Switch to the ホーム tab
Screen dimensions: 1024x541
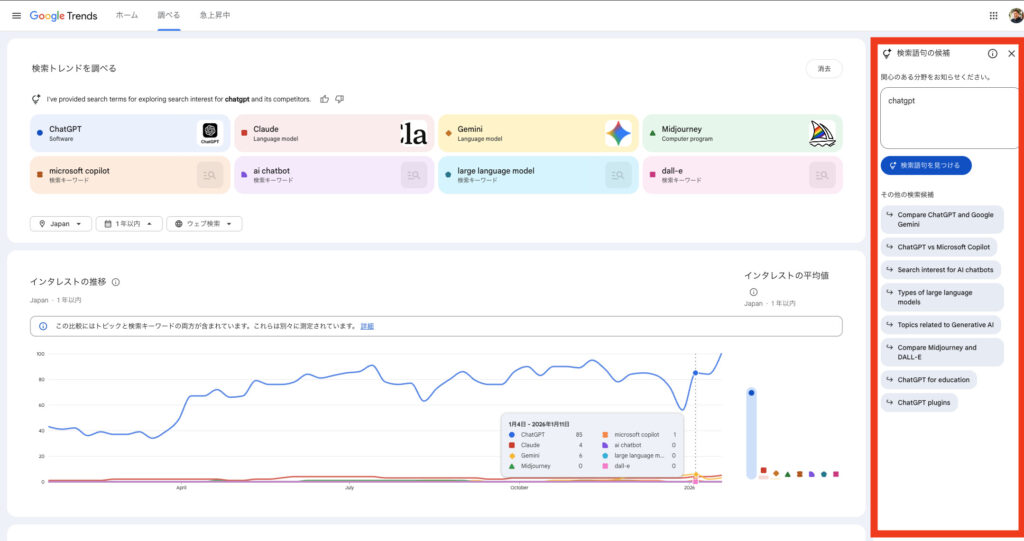[127, 16]
